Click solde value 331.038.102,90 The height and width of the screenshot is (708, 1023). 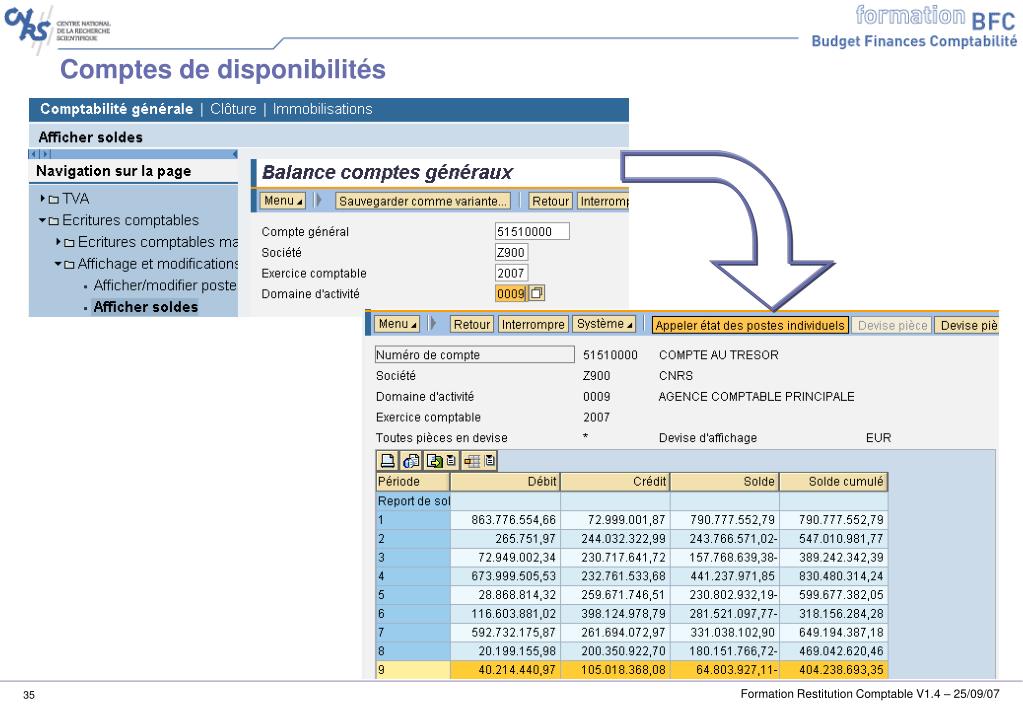pos(733,633)
